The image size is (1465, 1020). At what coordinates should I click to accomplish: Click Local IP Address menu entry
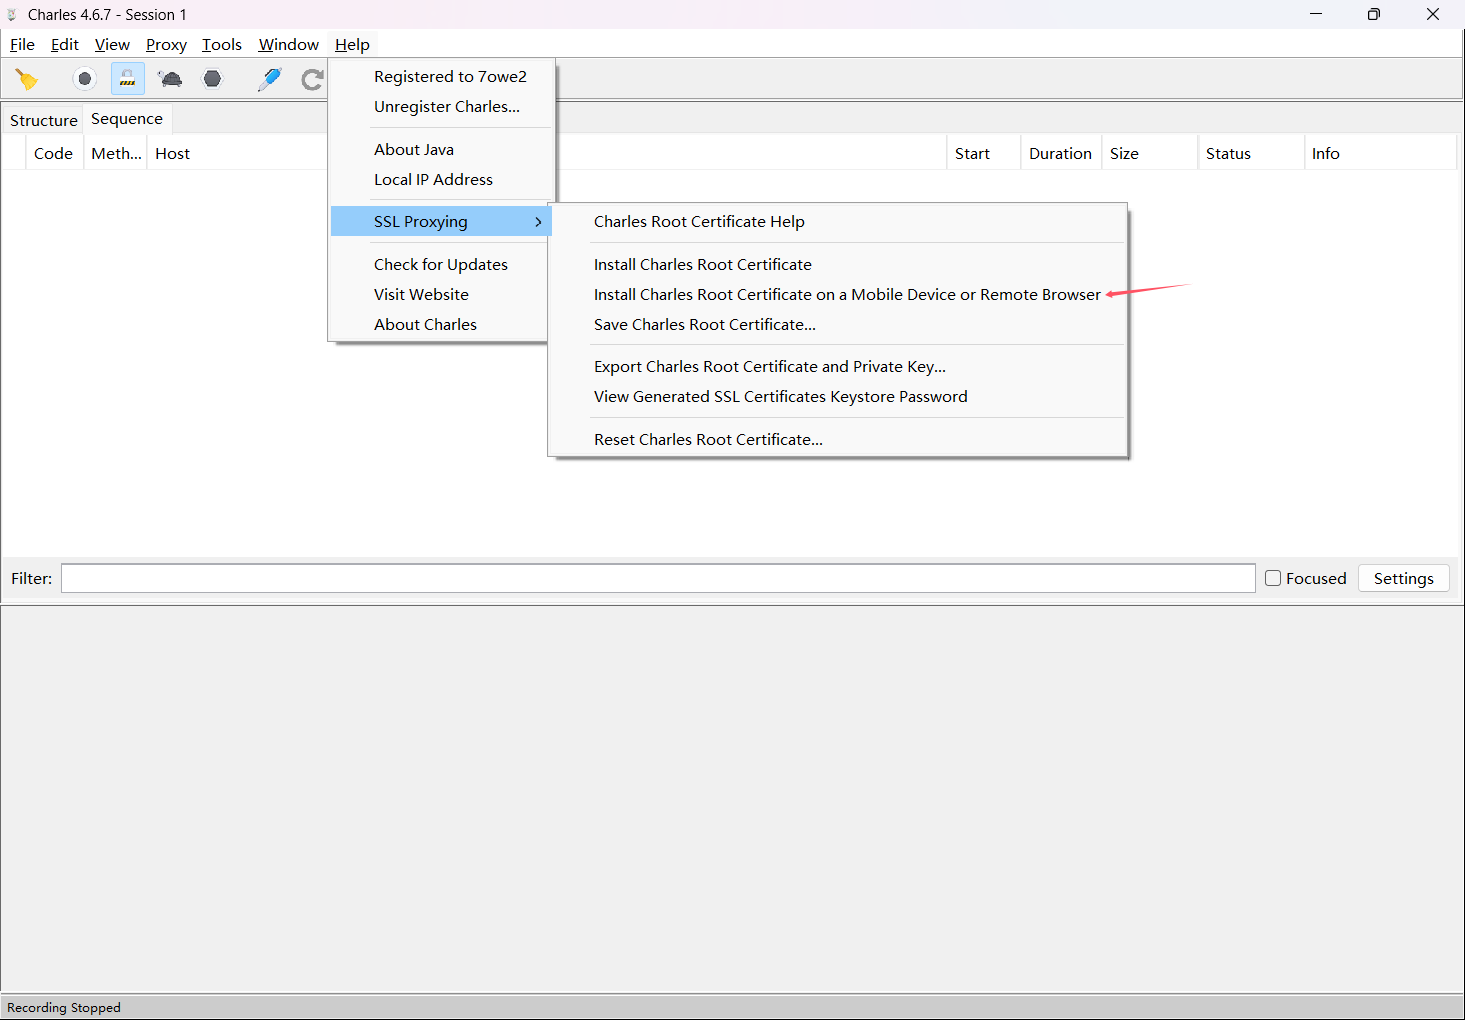(x=433, y=180)
